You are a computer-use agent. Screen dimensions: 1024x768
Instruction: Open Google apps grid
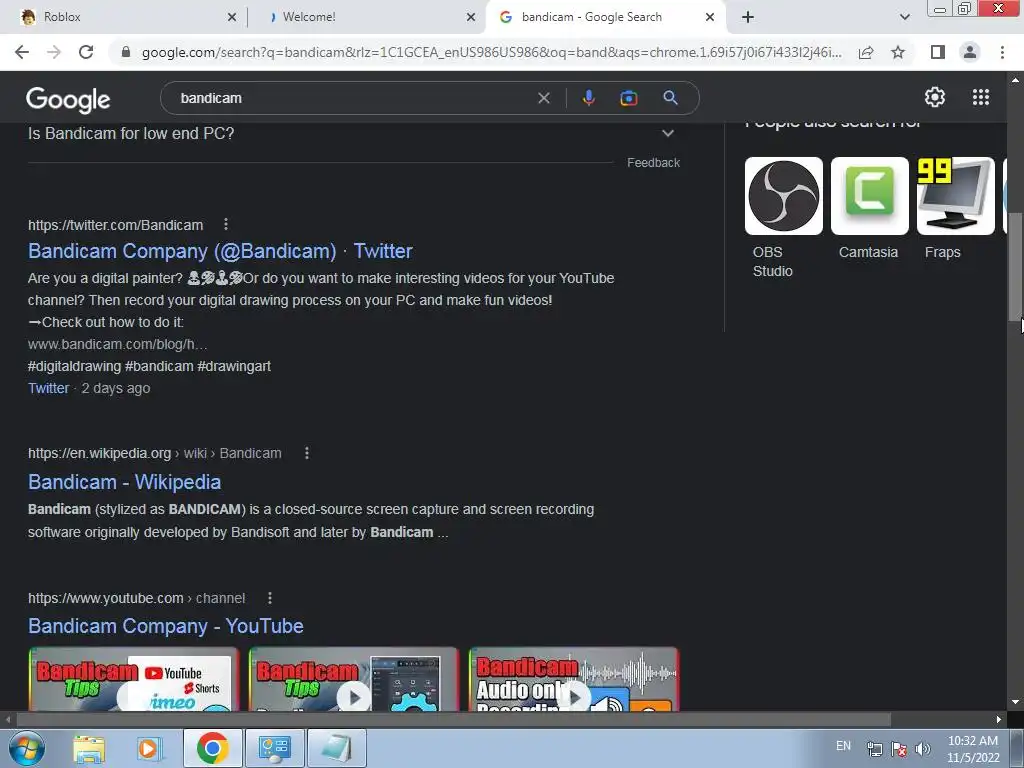(x=981, y=97)
